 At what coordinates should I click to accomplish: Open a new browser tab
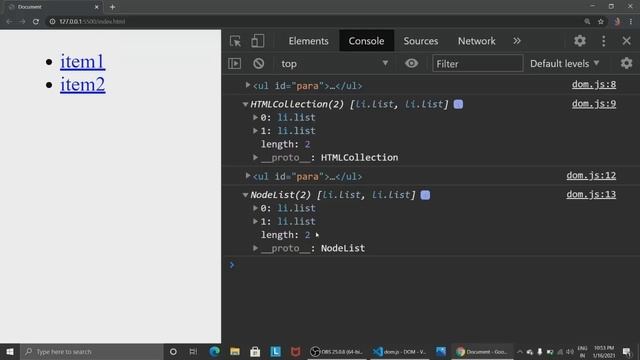(x=112, y=7)
